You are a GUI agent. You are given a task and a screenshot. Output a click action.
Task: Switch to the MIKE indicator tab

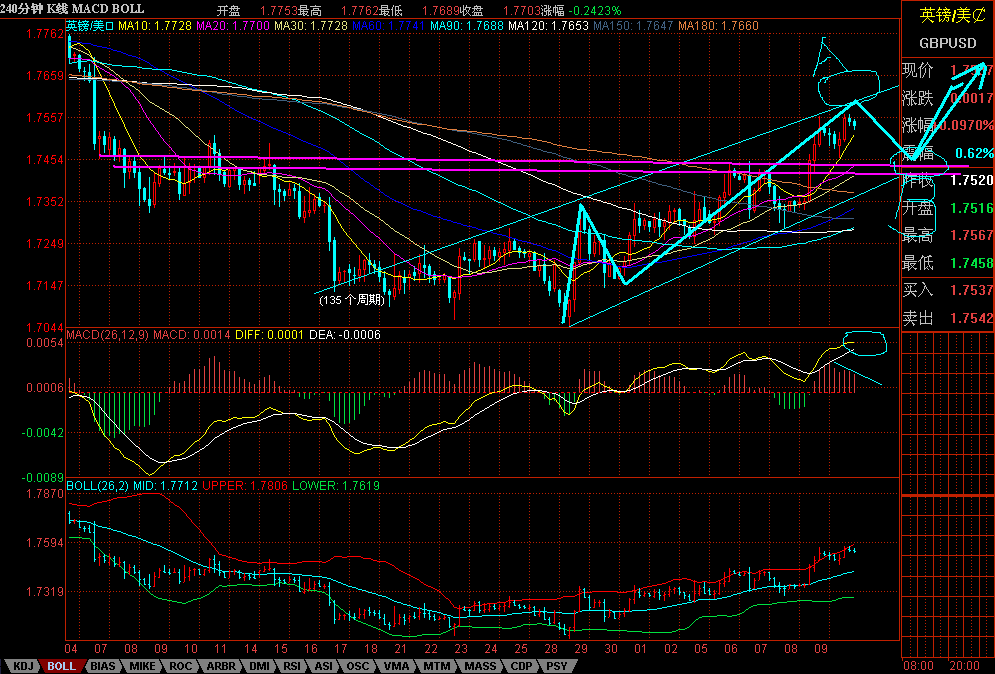point(142,666)
